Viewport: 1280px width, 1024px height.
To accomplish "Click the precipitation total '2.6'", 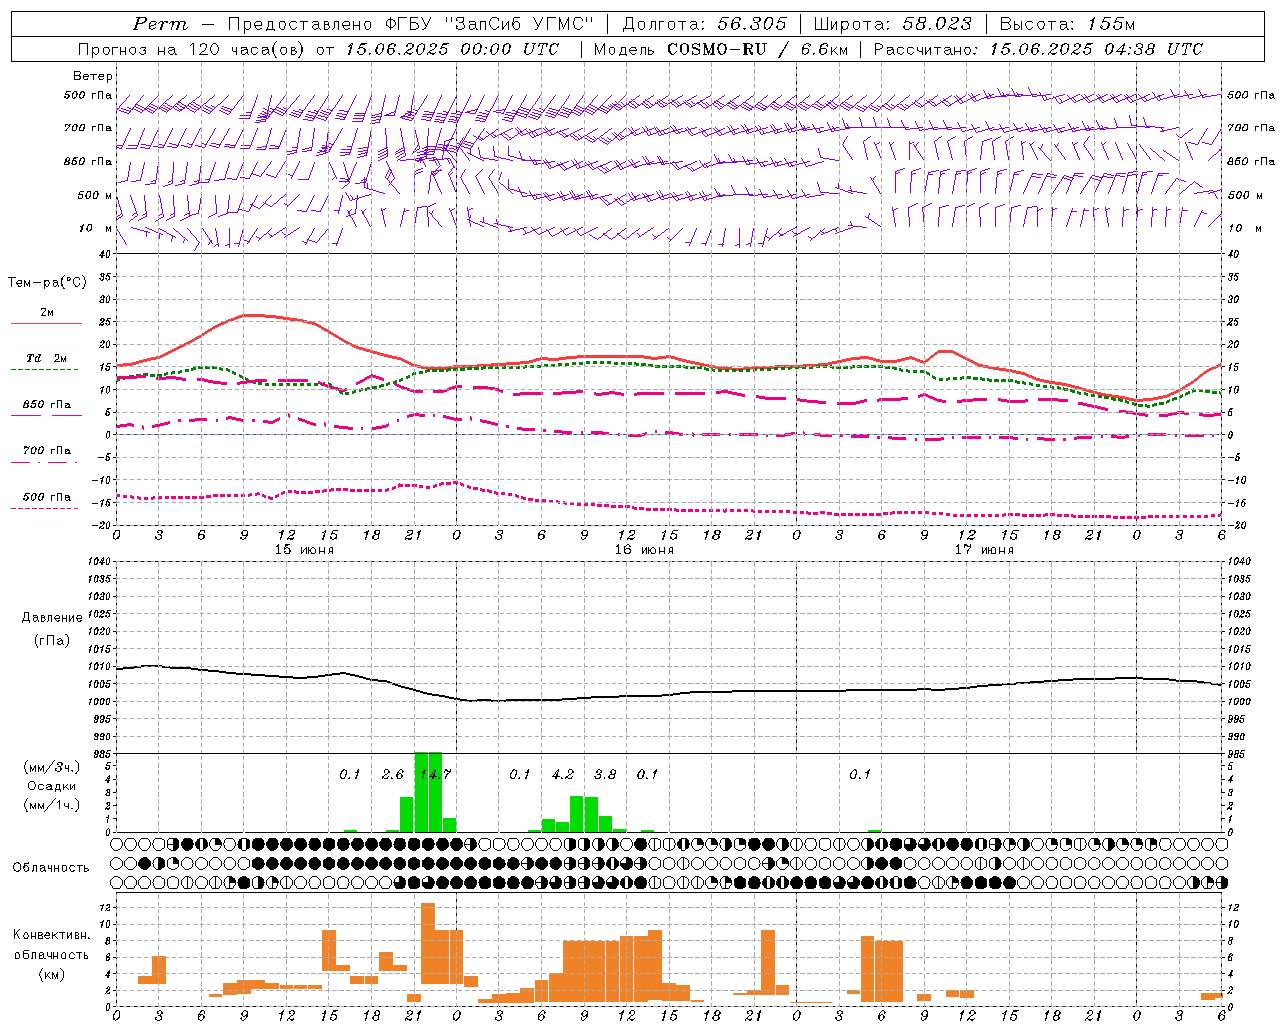I will (393, 774).
